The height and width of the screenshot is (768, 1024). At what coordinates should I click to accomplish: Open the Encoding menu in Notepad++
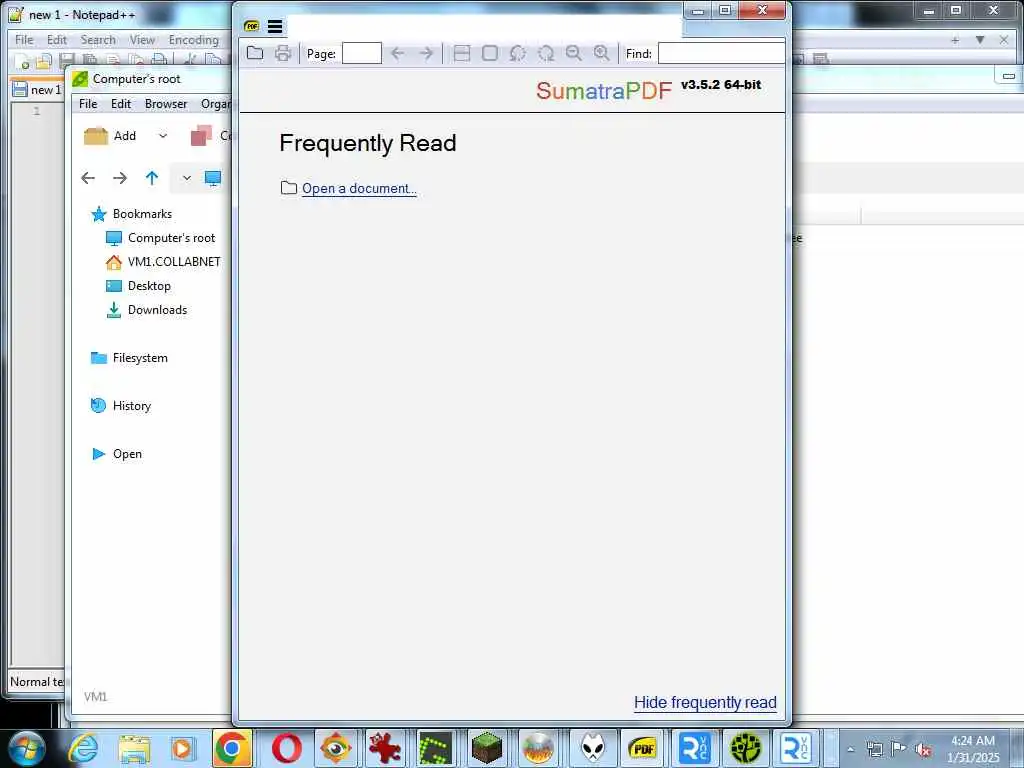click(193, 40)
